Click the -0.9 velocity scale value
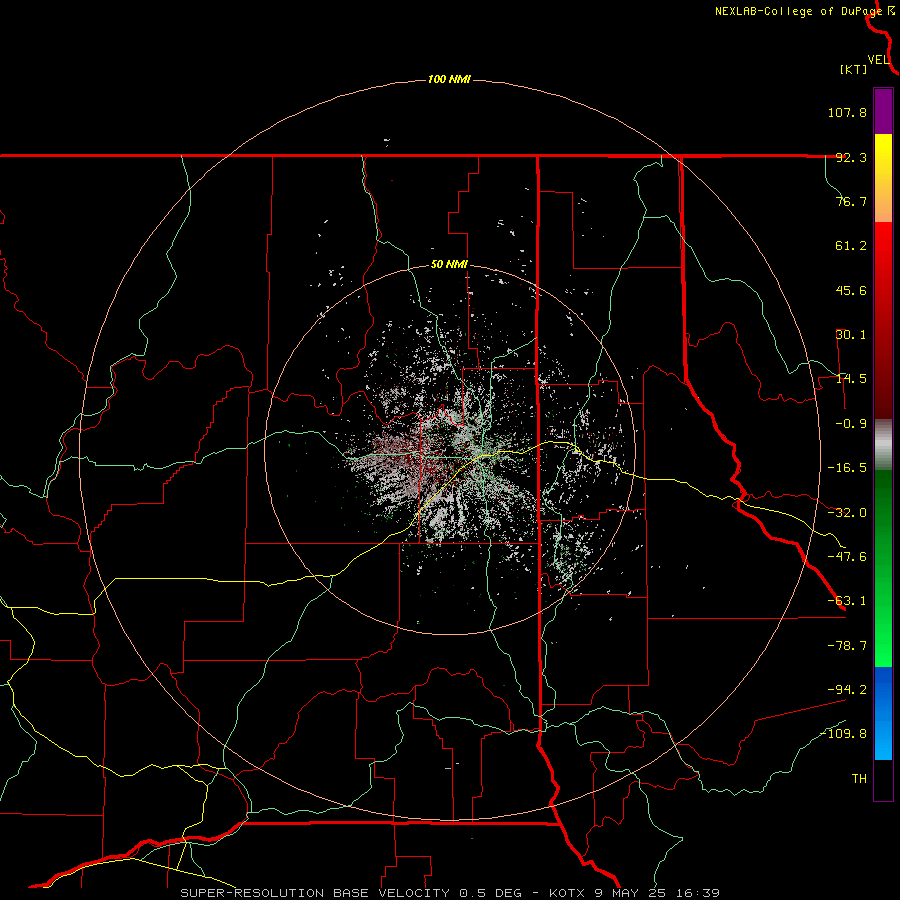 click(851, 424)
